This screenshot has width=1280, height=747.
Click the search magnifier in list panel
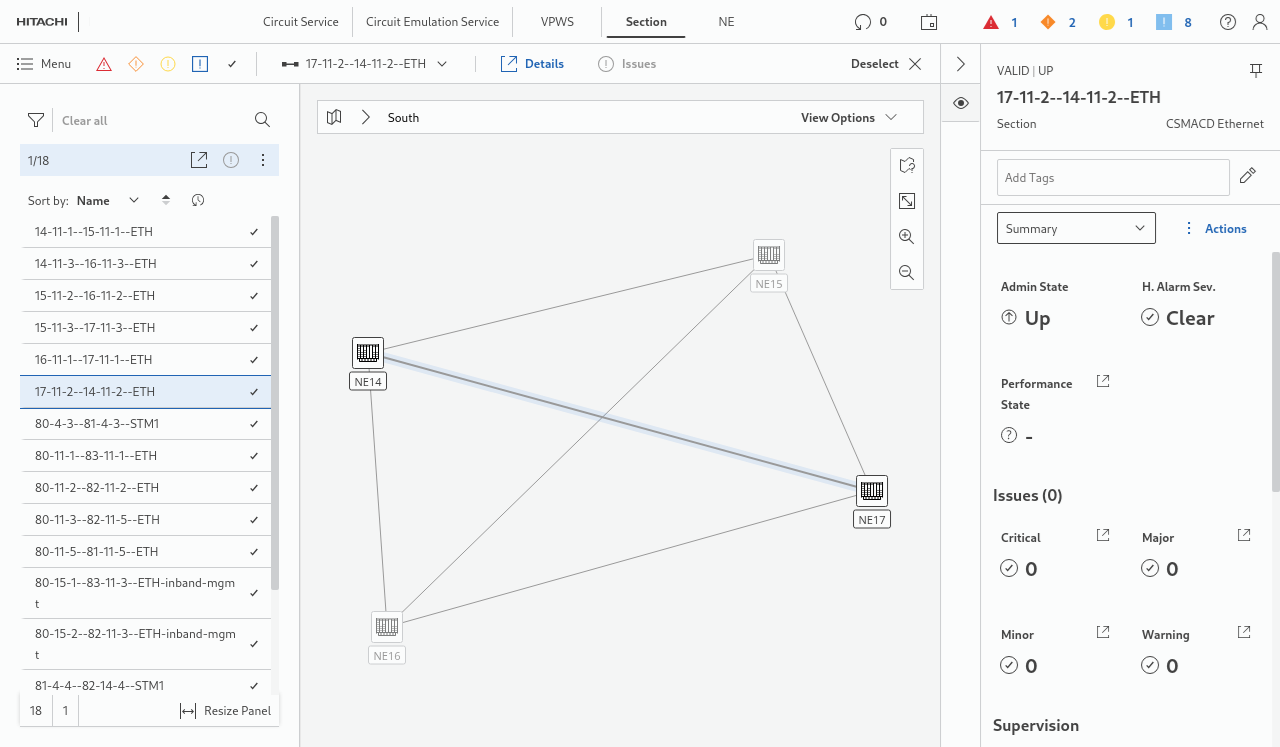tap(262, 120)
